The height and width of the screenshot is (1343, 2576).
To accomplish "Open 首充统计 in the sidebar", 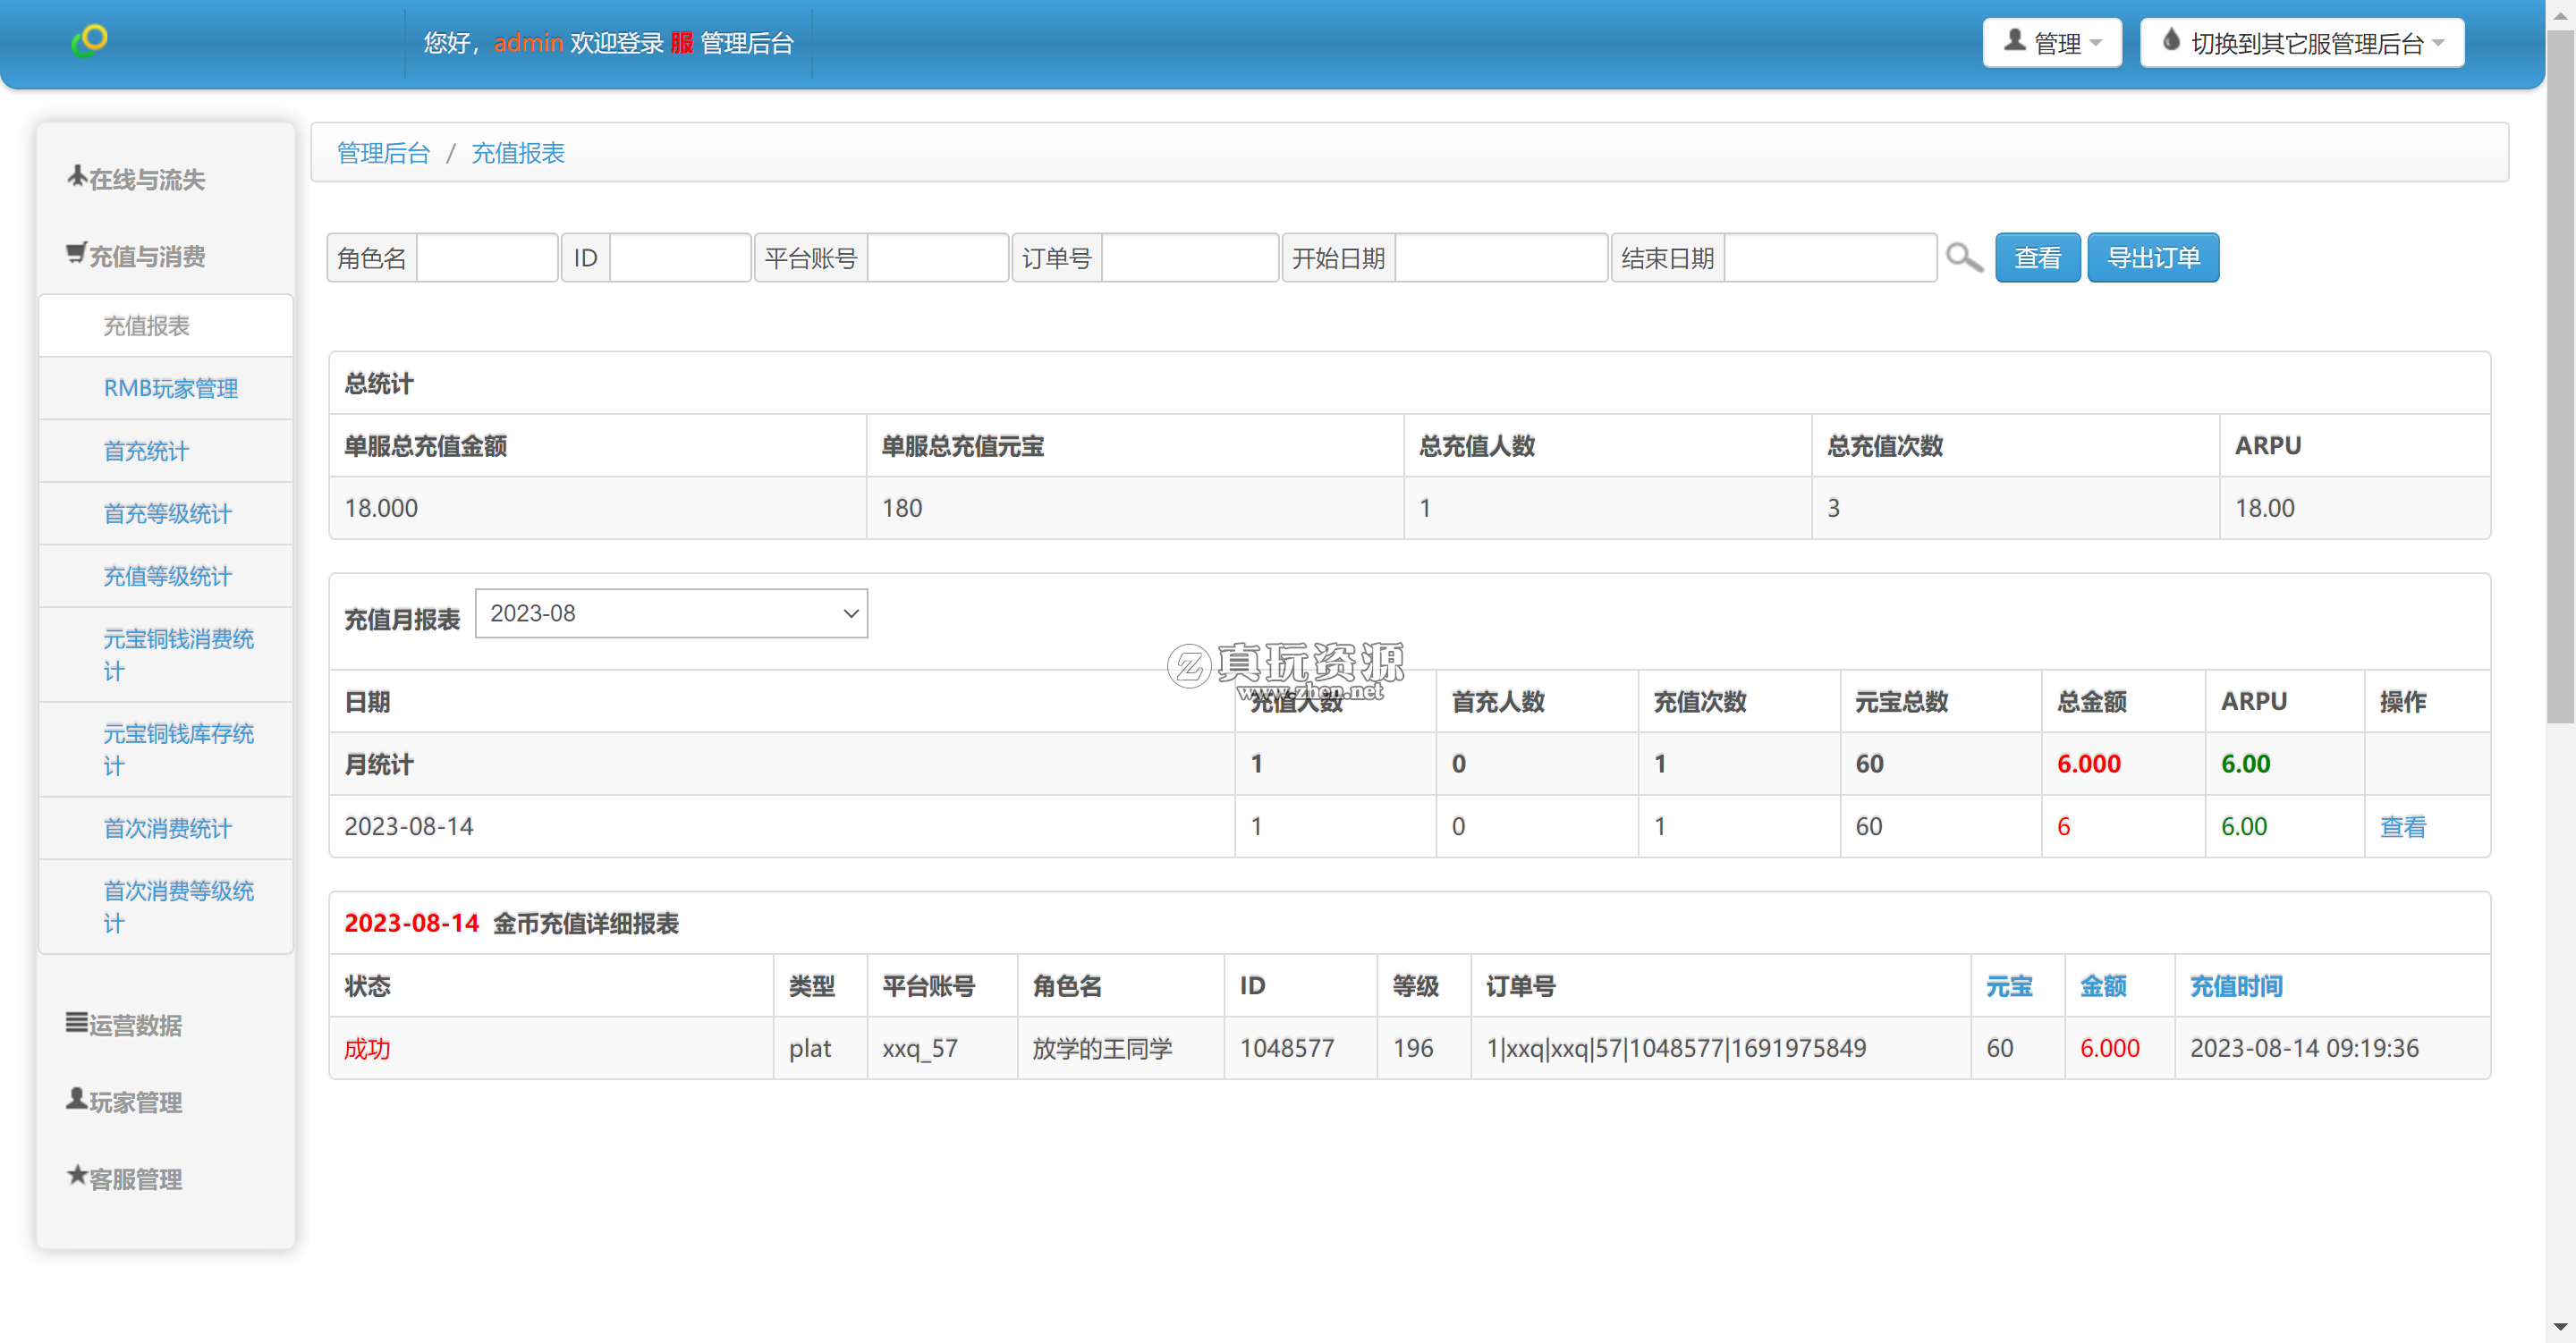I will coord(166,451).
